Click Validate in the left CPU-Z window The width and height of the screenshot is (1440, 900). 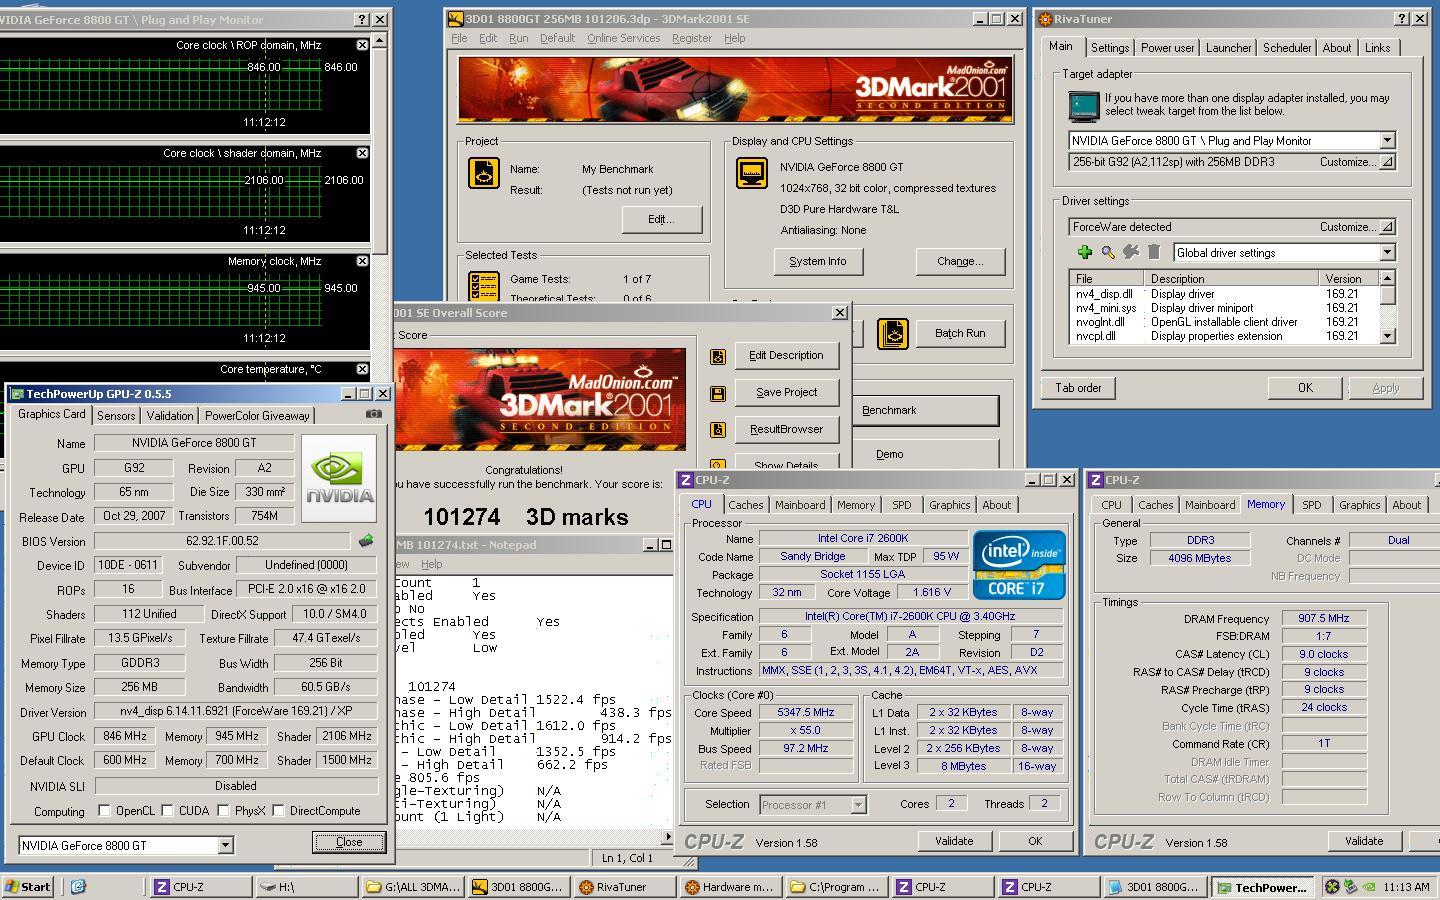(954, 841)
